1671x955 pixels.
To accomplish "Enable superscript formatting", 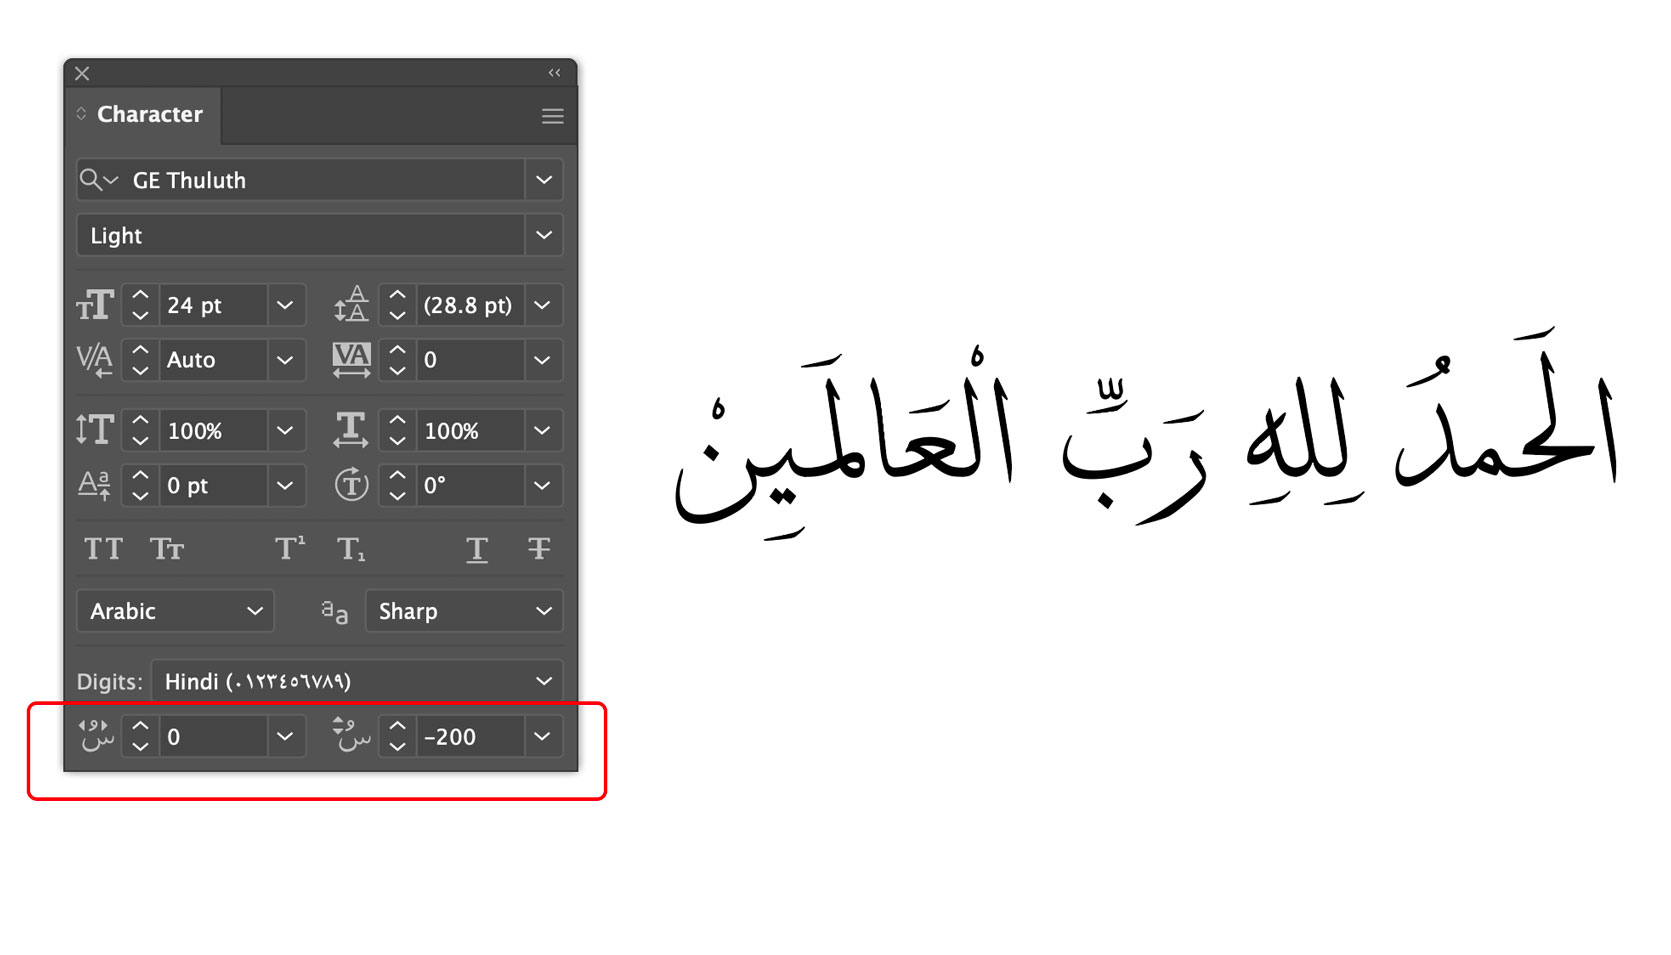I will click(x=289, y=548).
